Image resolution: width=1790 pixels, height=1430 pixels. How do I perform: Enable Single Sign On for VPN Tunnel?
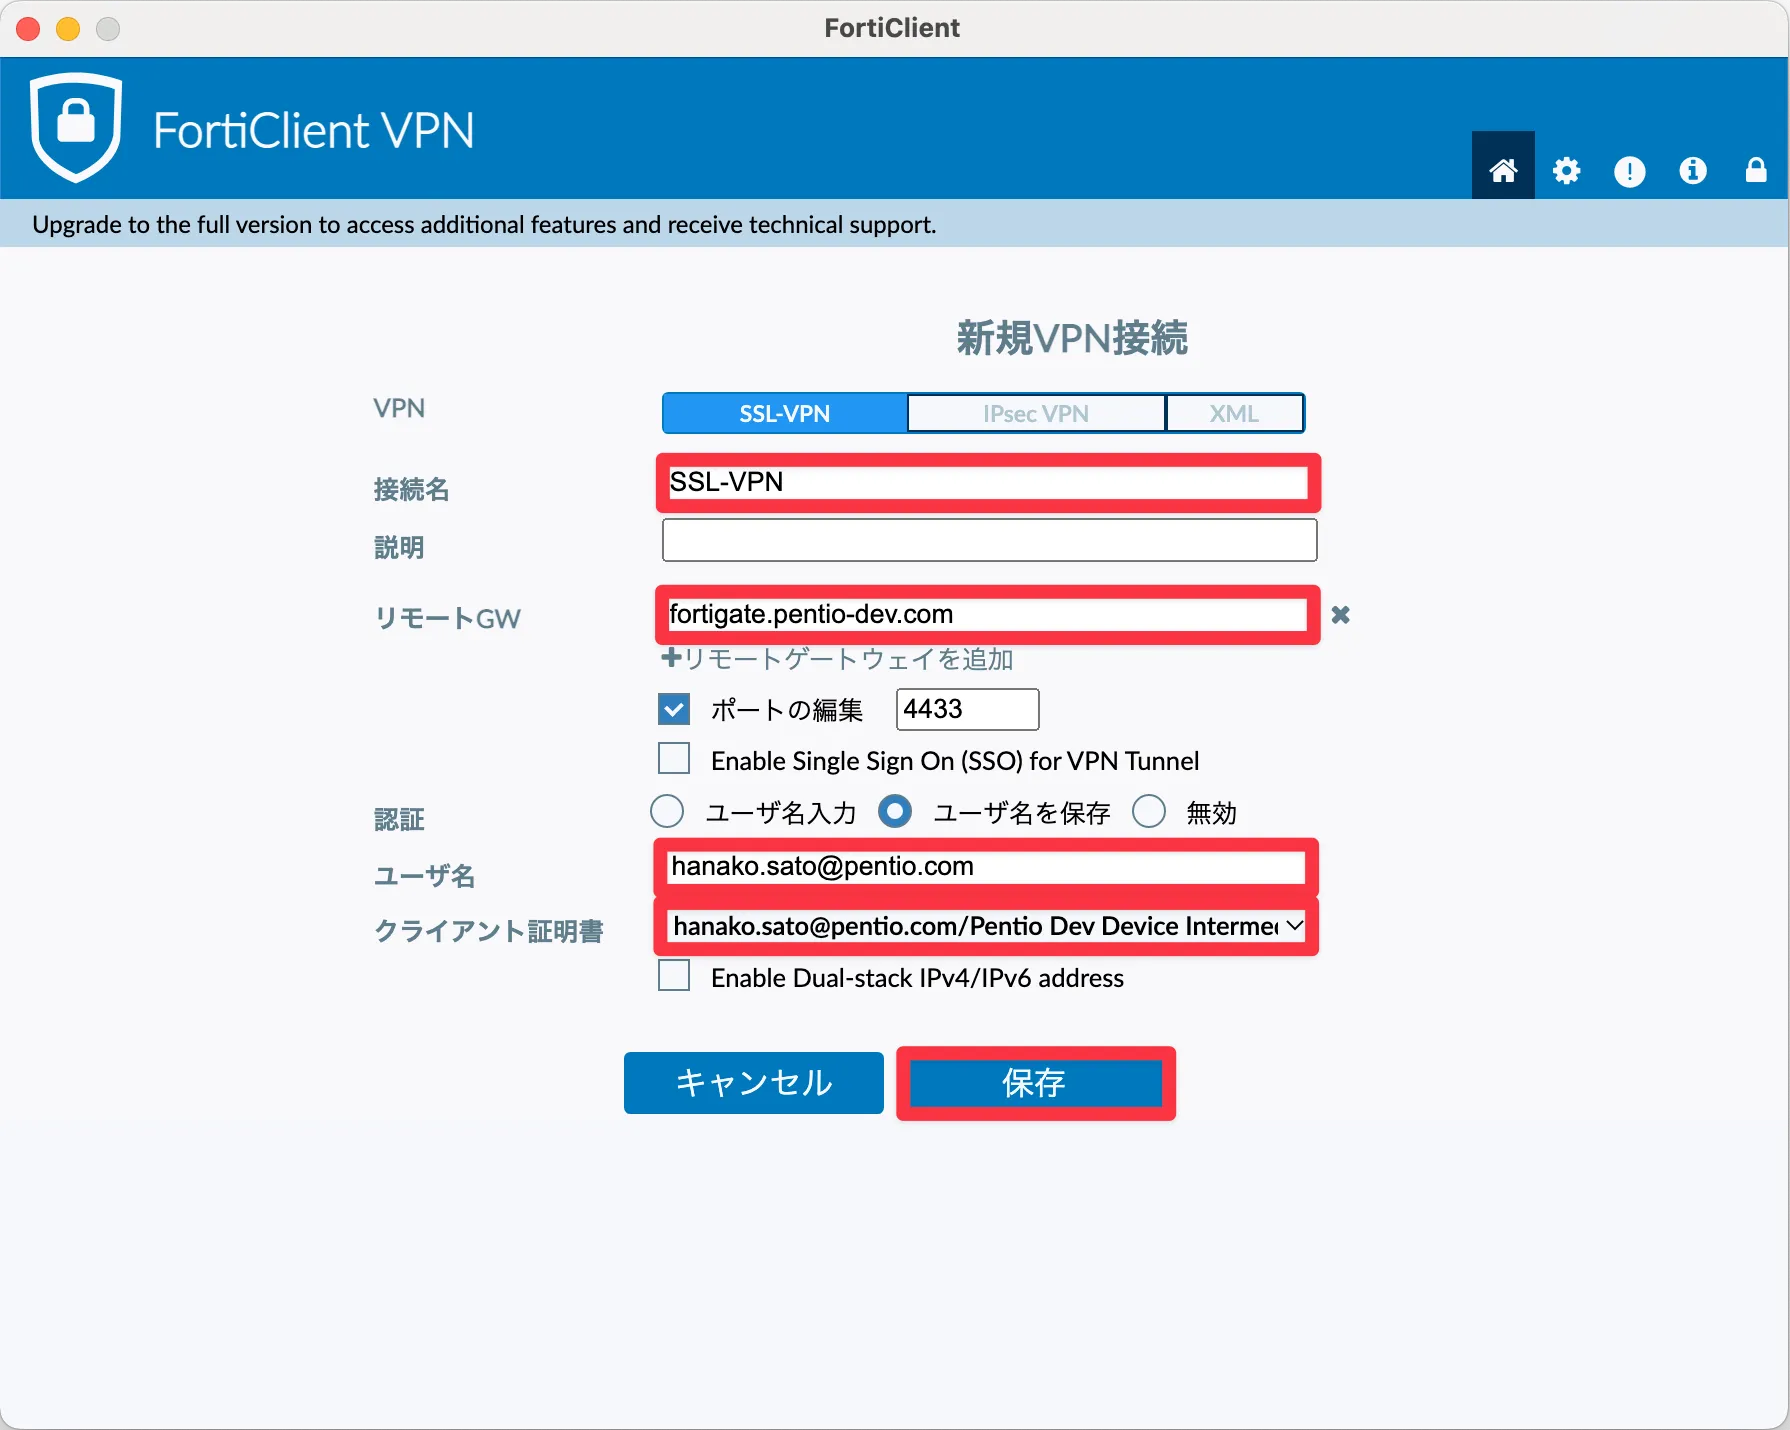pos(674,759)
